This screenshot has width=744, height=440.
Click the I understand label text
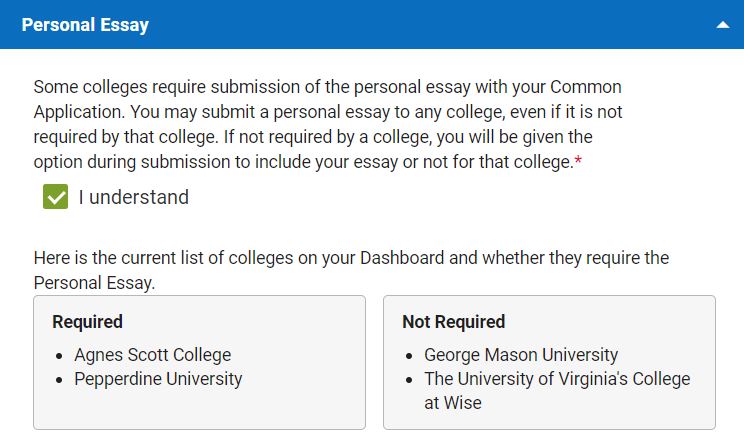coord(133,197)
